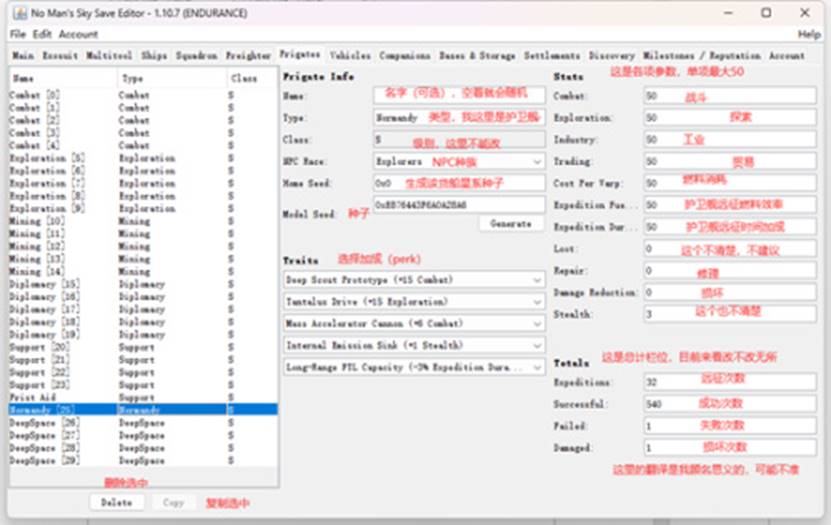Click the Type column header
Screen dimensions: 831x525
click(x=172, y=78)
